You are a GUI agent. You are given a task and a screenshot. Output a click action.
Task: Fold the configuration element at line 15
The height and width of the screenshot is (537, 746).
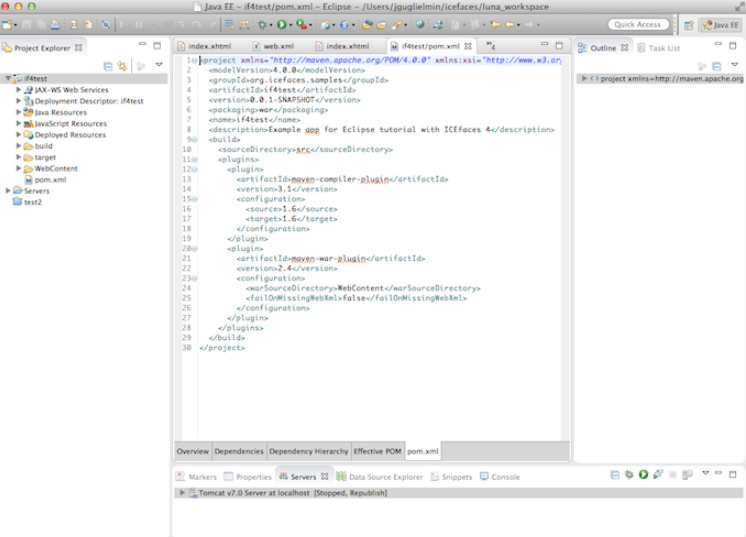(x=194, y=198)
